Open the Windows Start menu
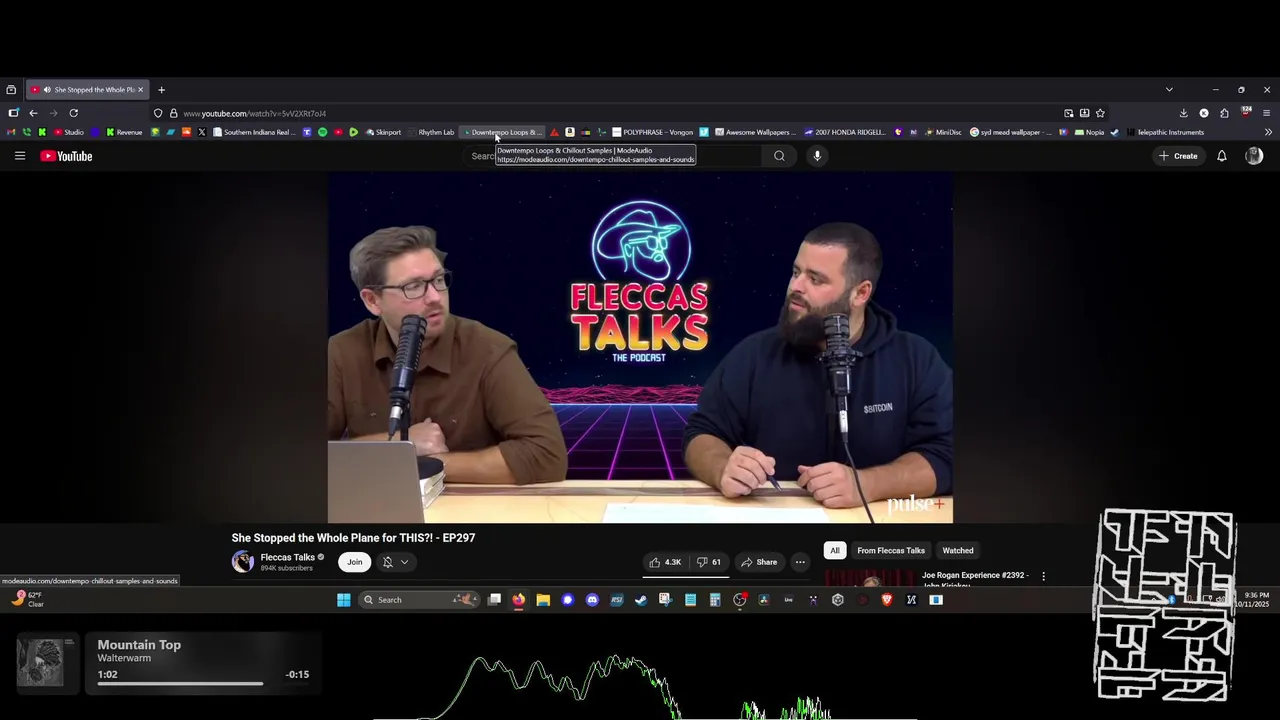Viewport: 1280px width, 720px height. (x=344, y=600)
